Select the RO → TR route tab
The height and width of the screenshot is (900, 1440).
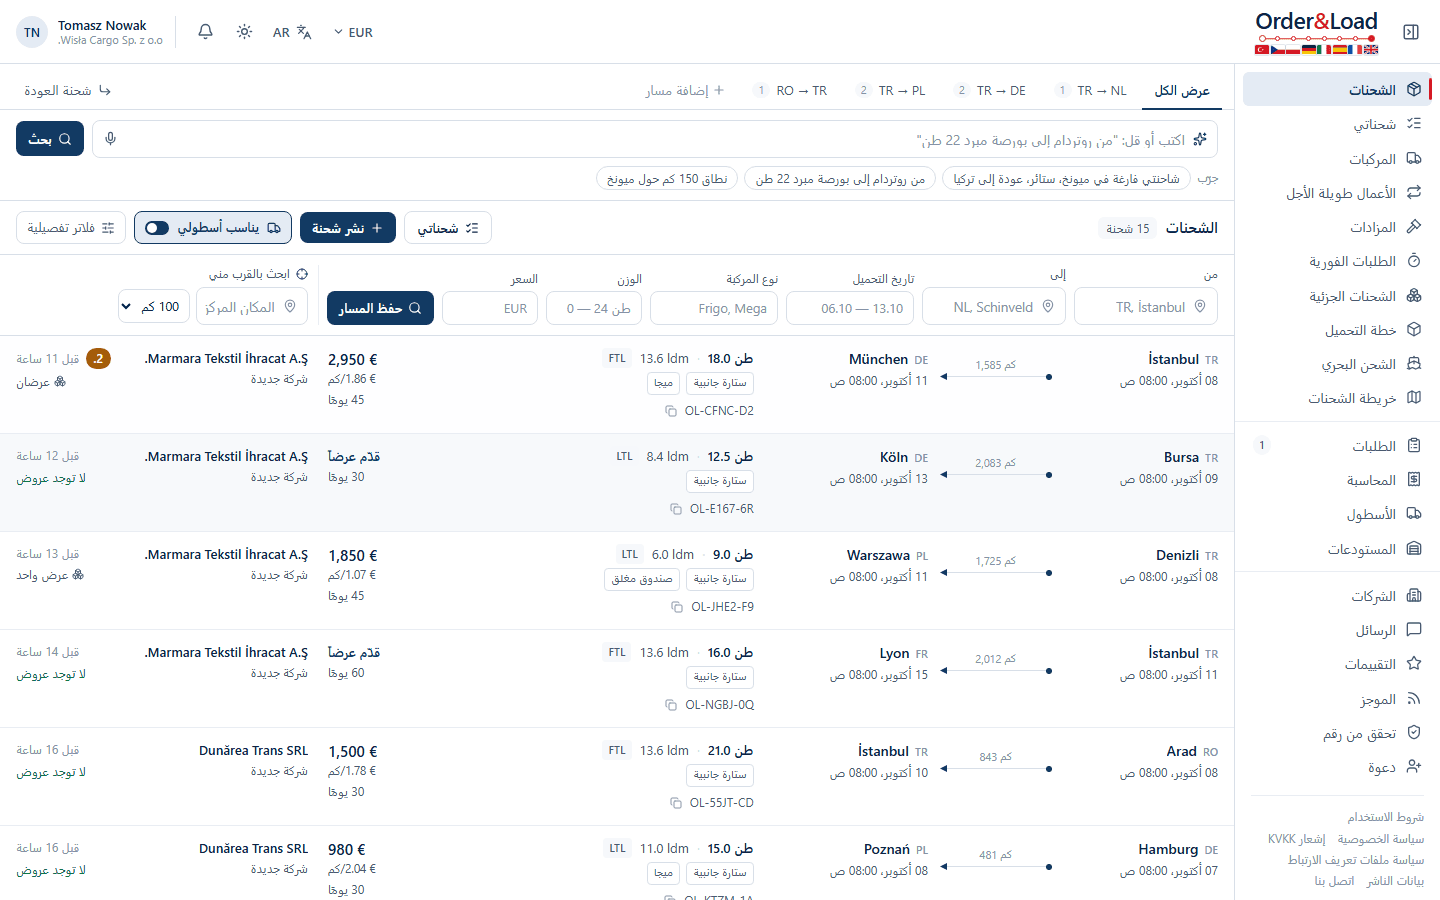pos(792,90)
